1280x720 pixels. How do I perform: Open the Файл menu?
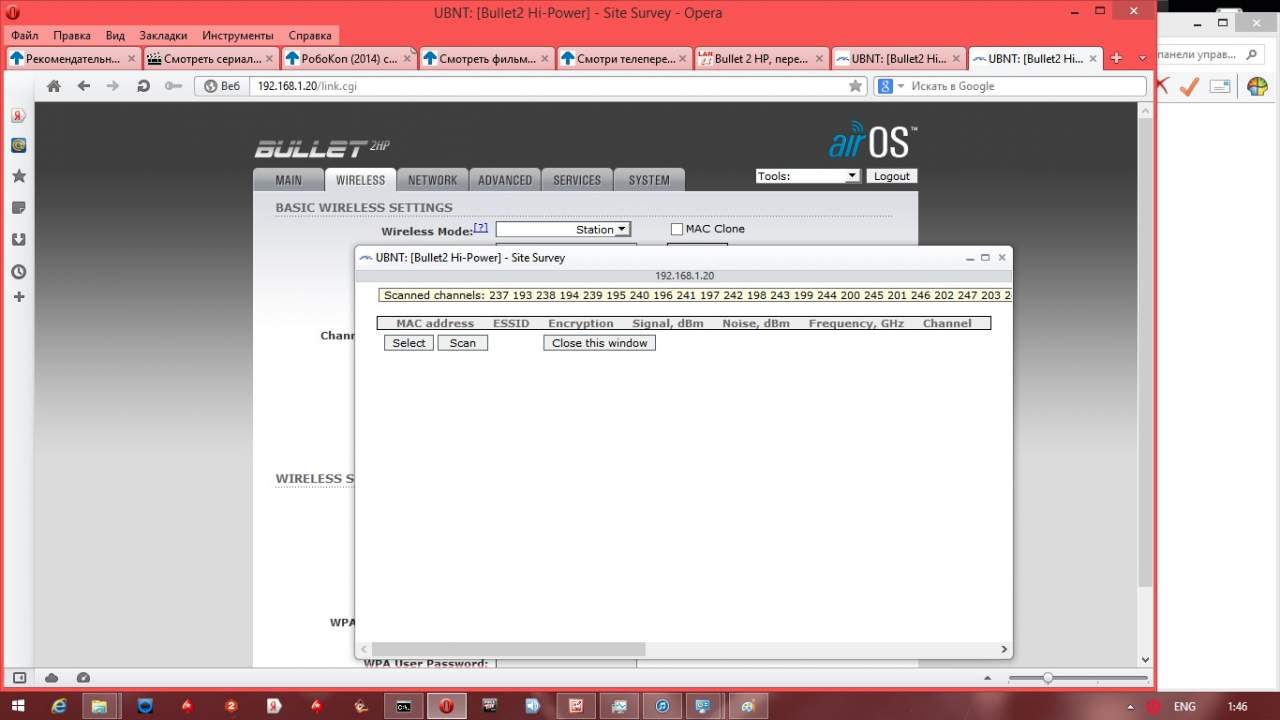point(25,35)
